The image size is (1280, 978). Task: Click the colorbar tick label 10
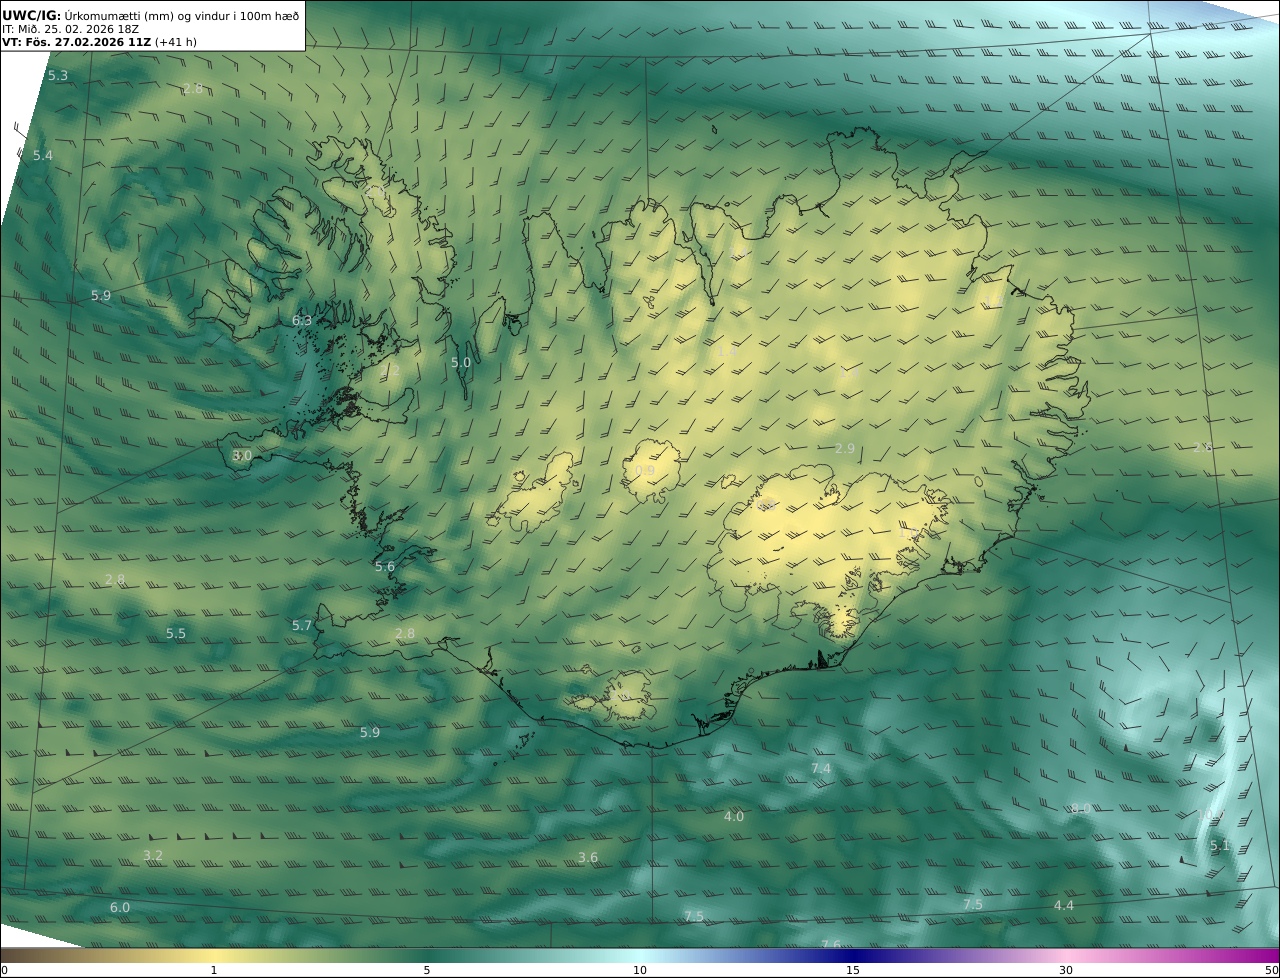tap(640, 970)
